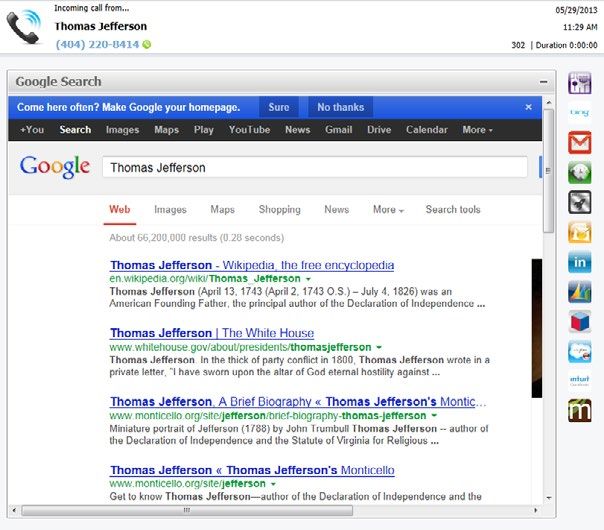Select the Web results tab
This screenshot has width=604, height=530.
(120, 210)
